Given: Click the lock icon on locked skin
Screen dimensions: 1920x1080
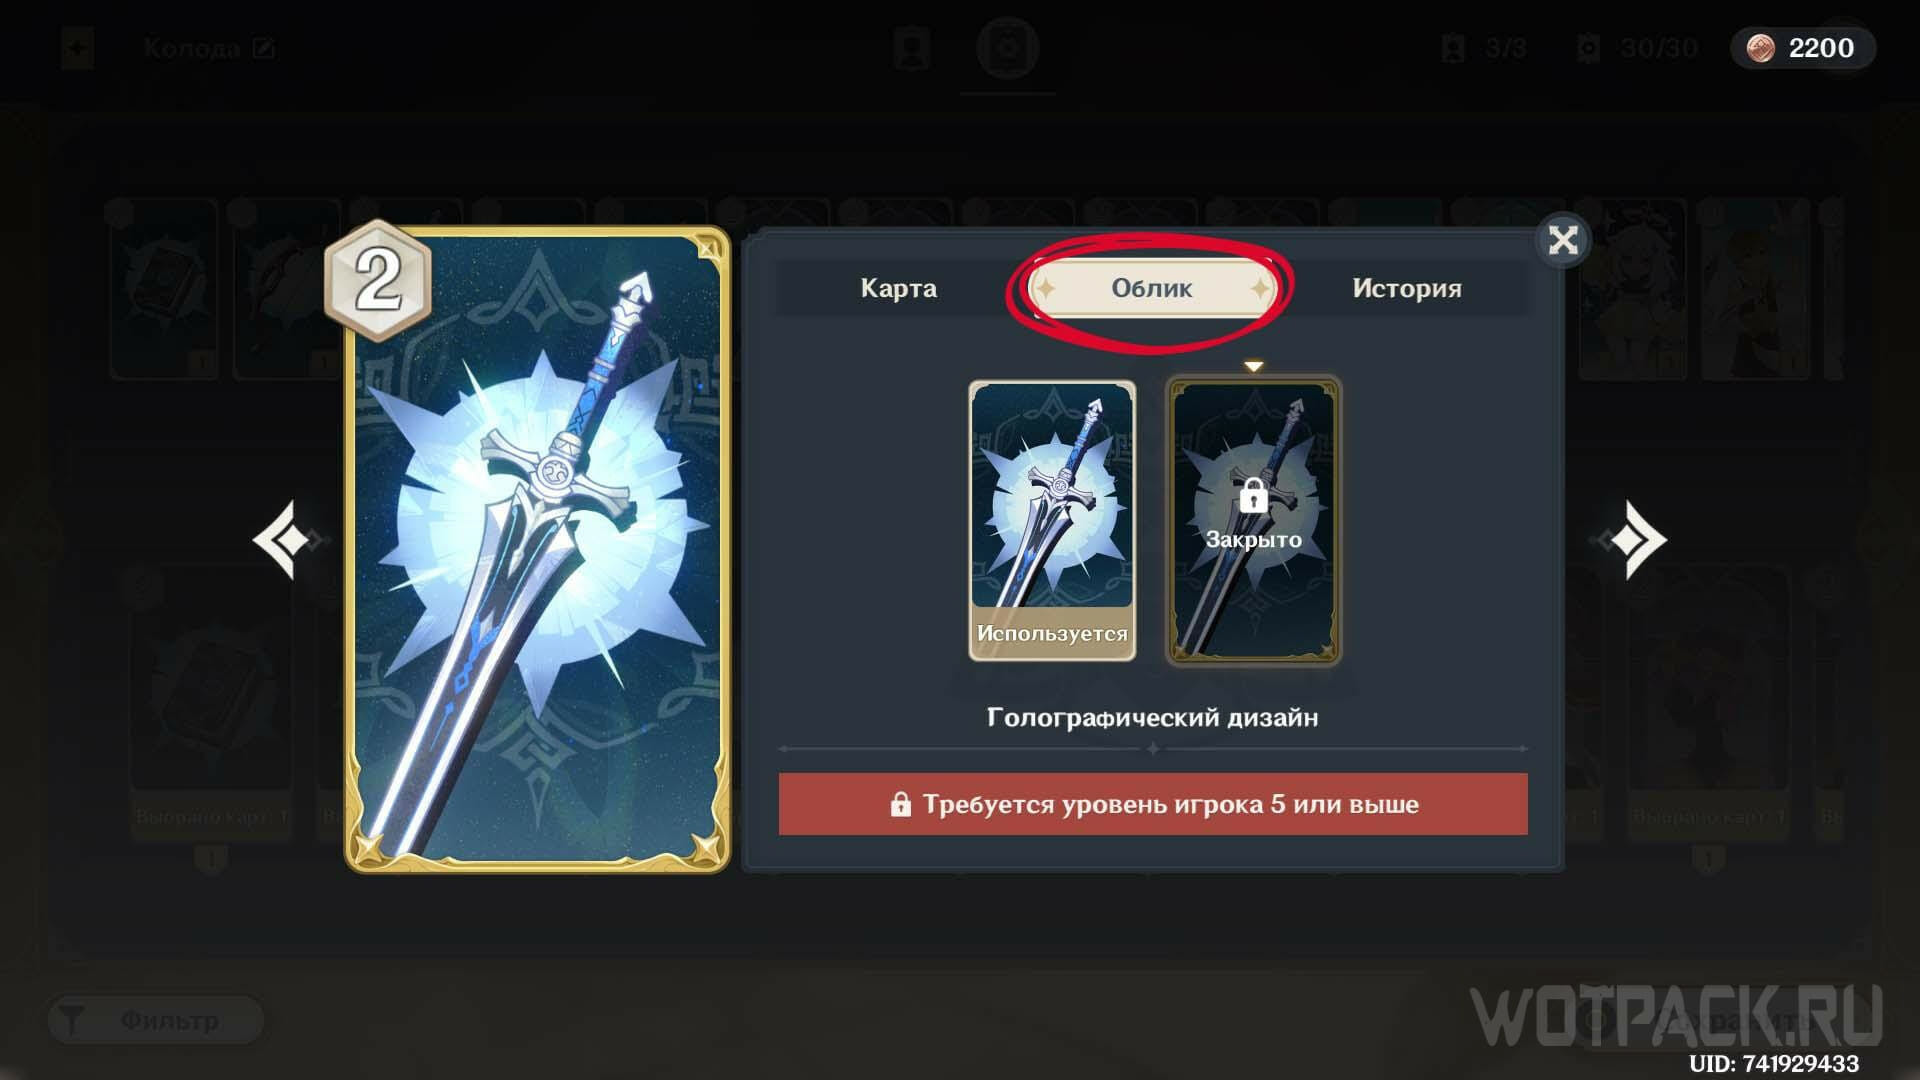Looking at the screenshot, I should pyautogui.click(x=1253, y=495).
